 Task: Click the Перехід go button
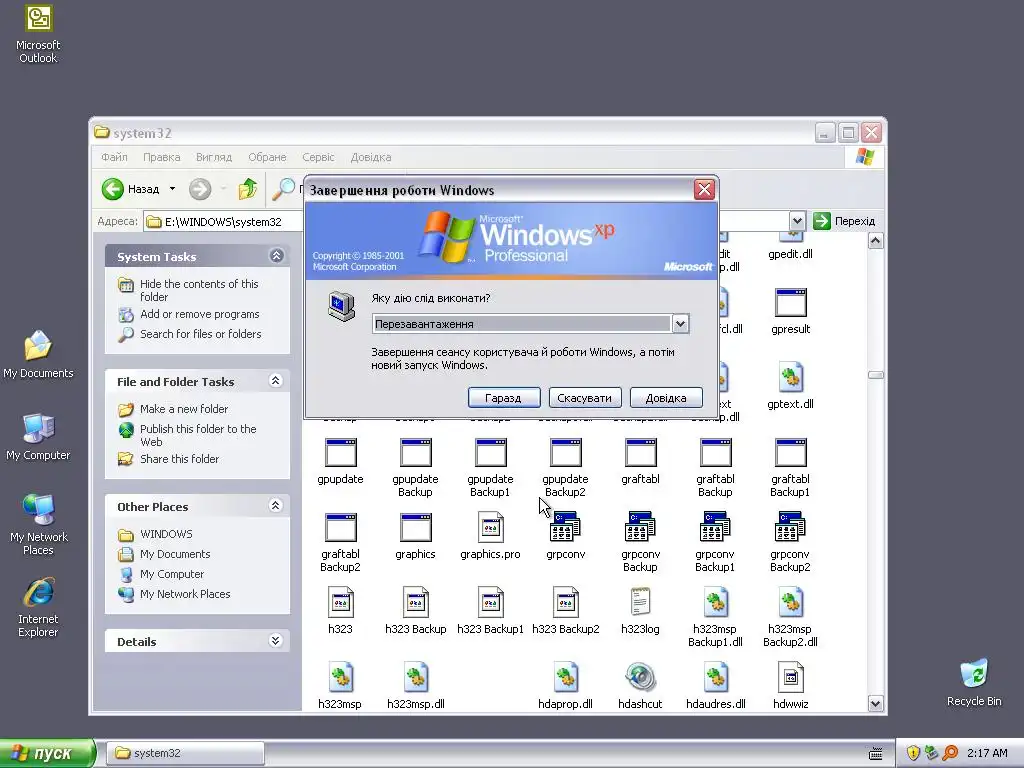click(x=844, y=221)
